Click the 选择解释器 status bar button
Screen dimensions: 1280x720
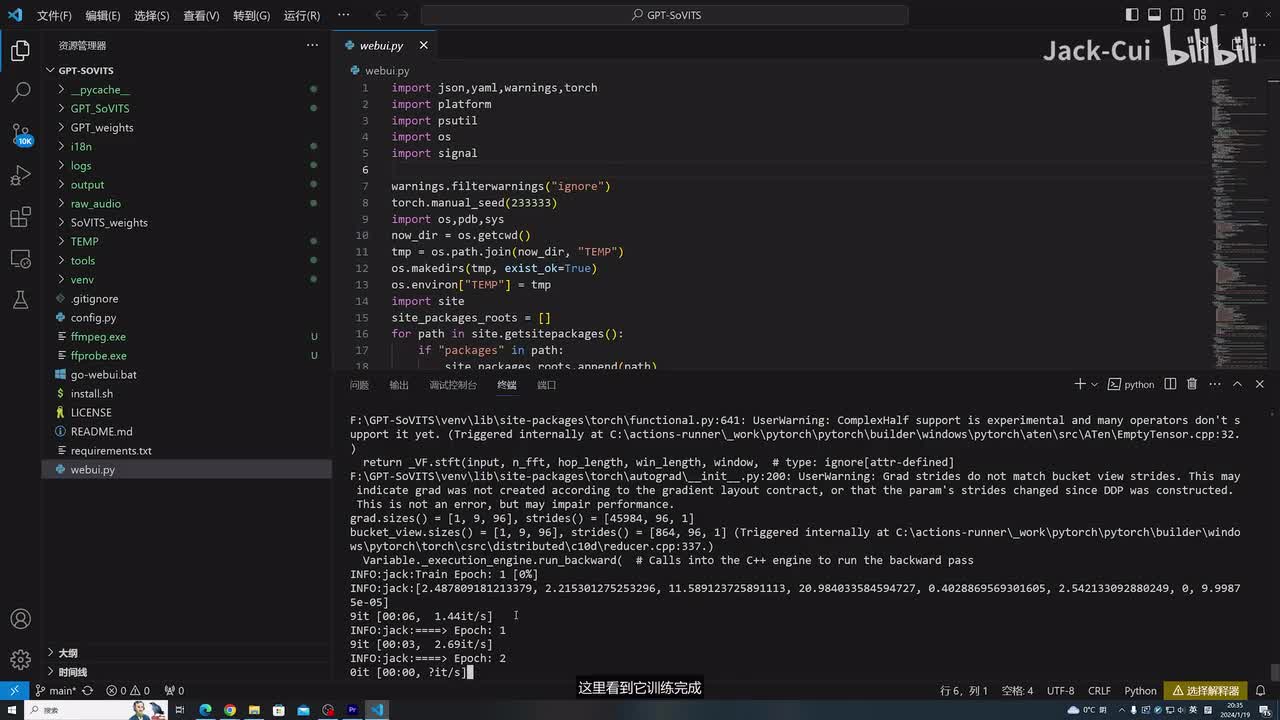click(x=1205, y=690)
